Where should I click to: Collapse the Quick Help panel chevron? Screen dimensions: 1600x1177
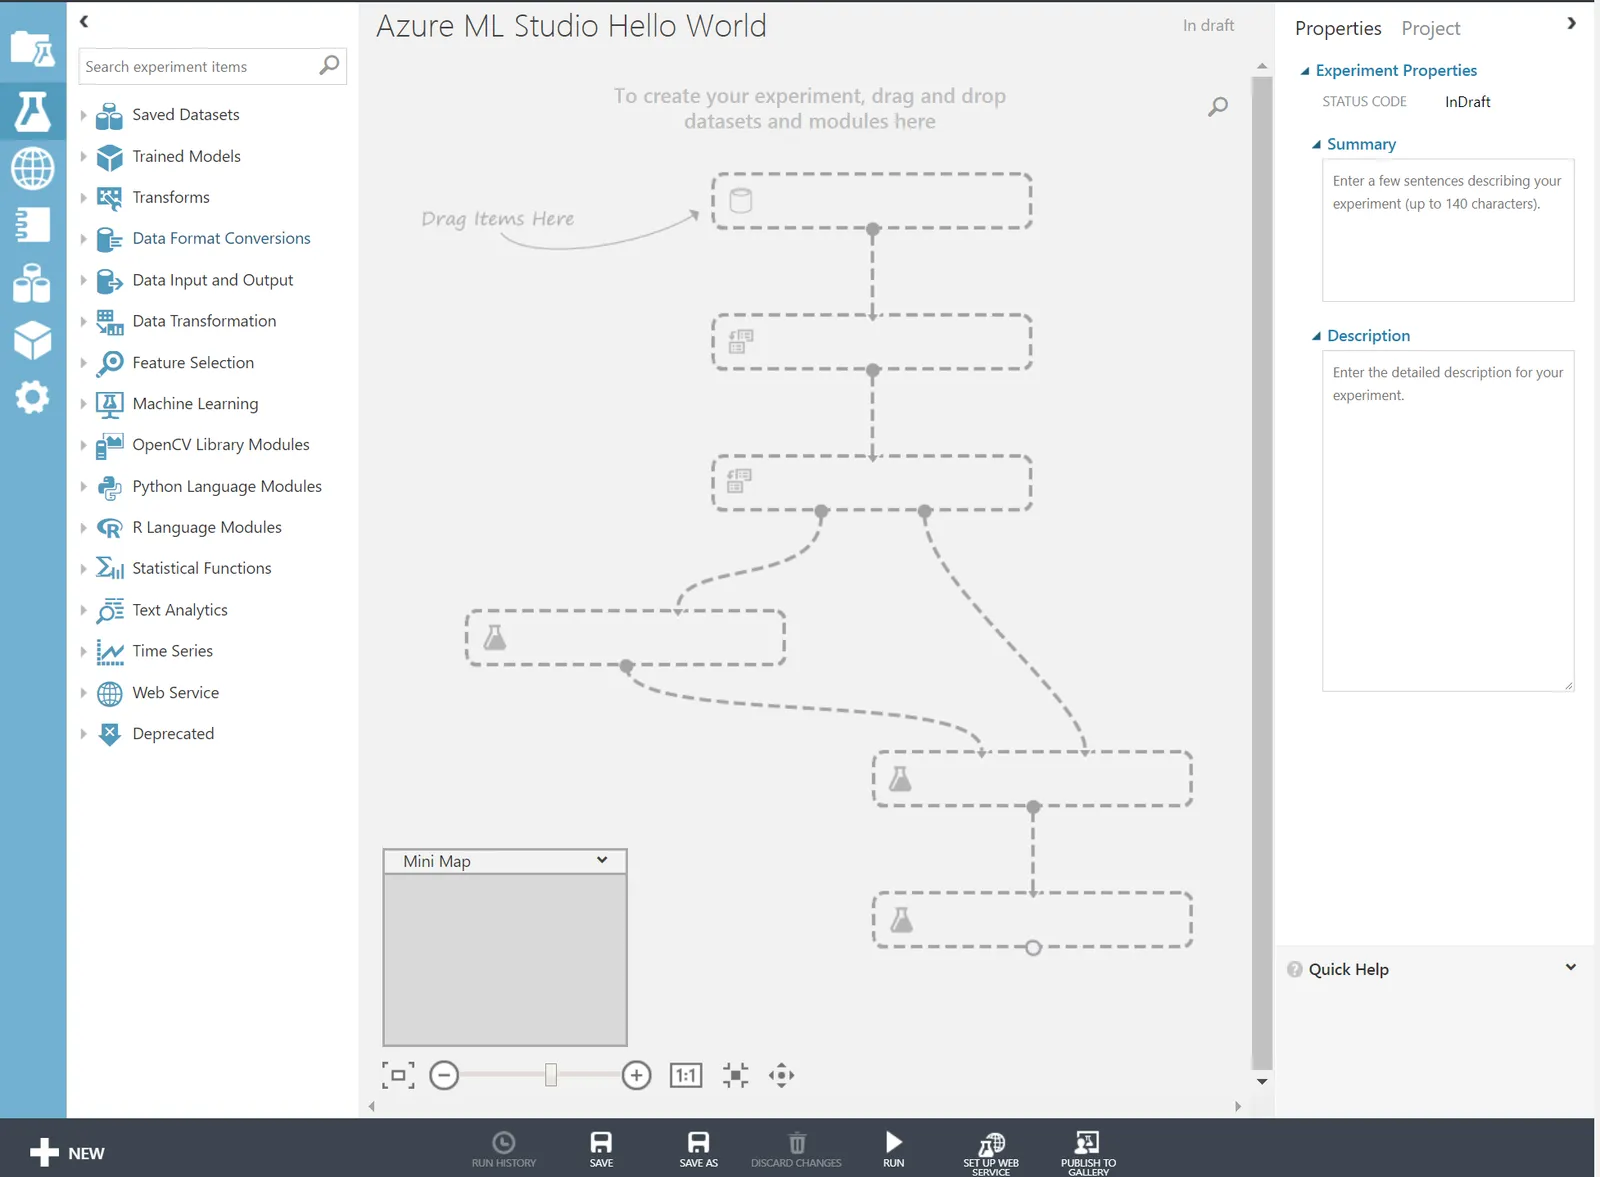click(x=1570, y=968)
